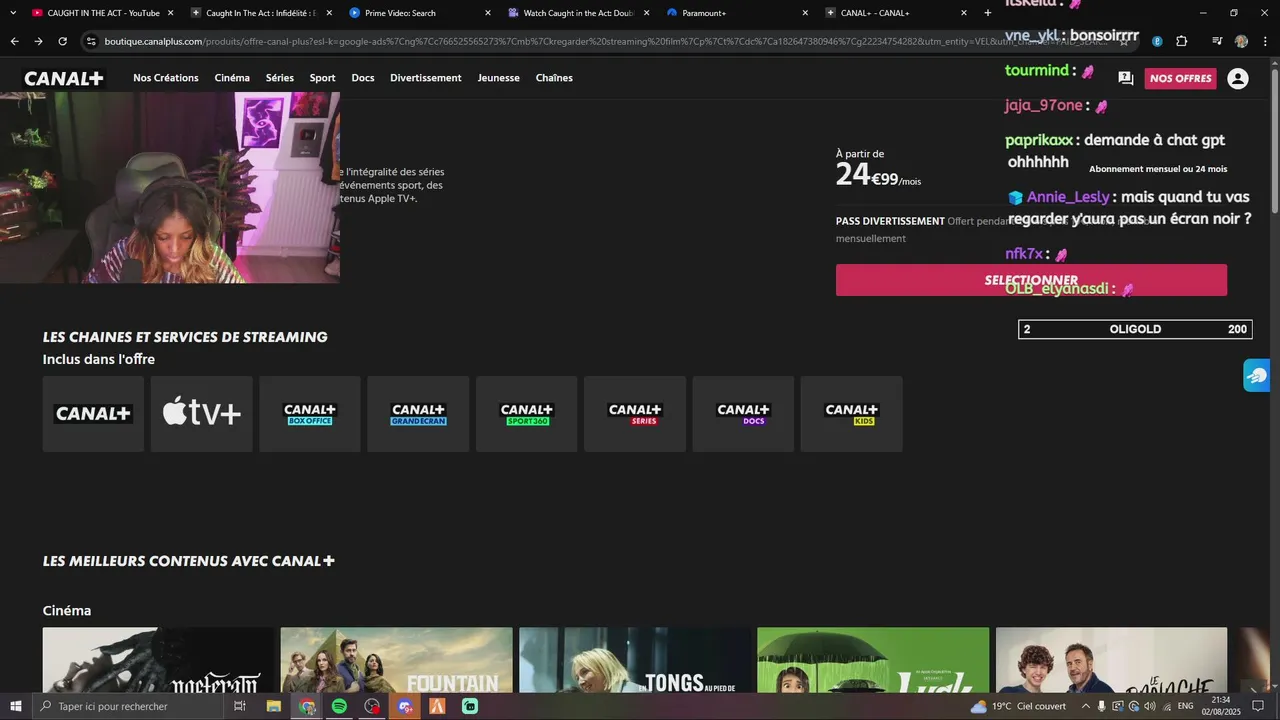Click the CANAL+ logo in the header

64,78
